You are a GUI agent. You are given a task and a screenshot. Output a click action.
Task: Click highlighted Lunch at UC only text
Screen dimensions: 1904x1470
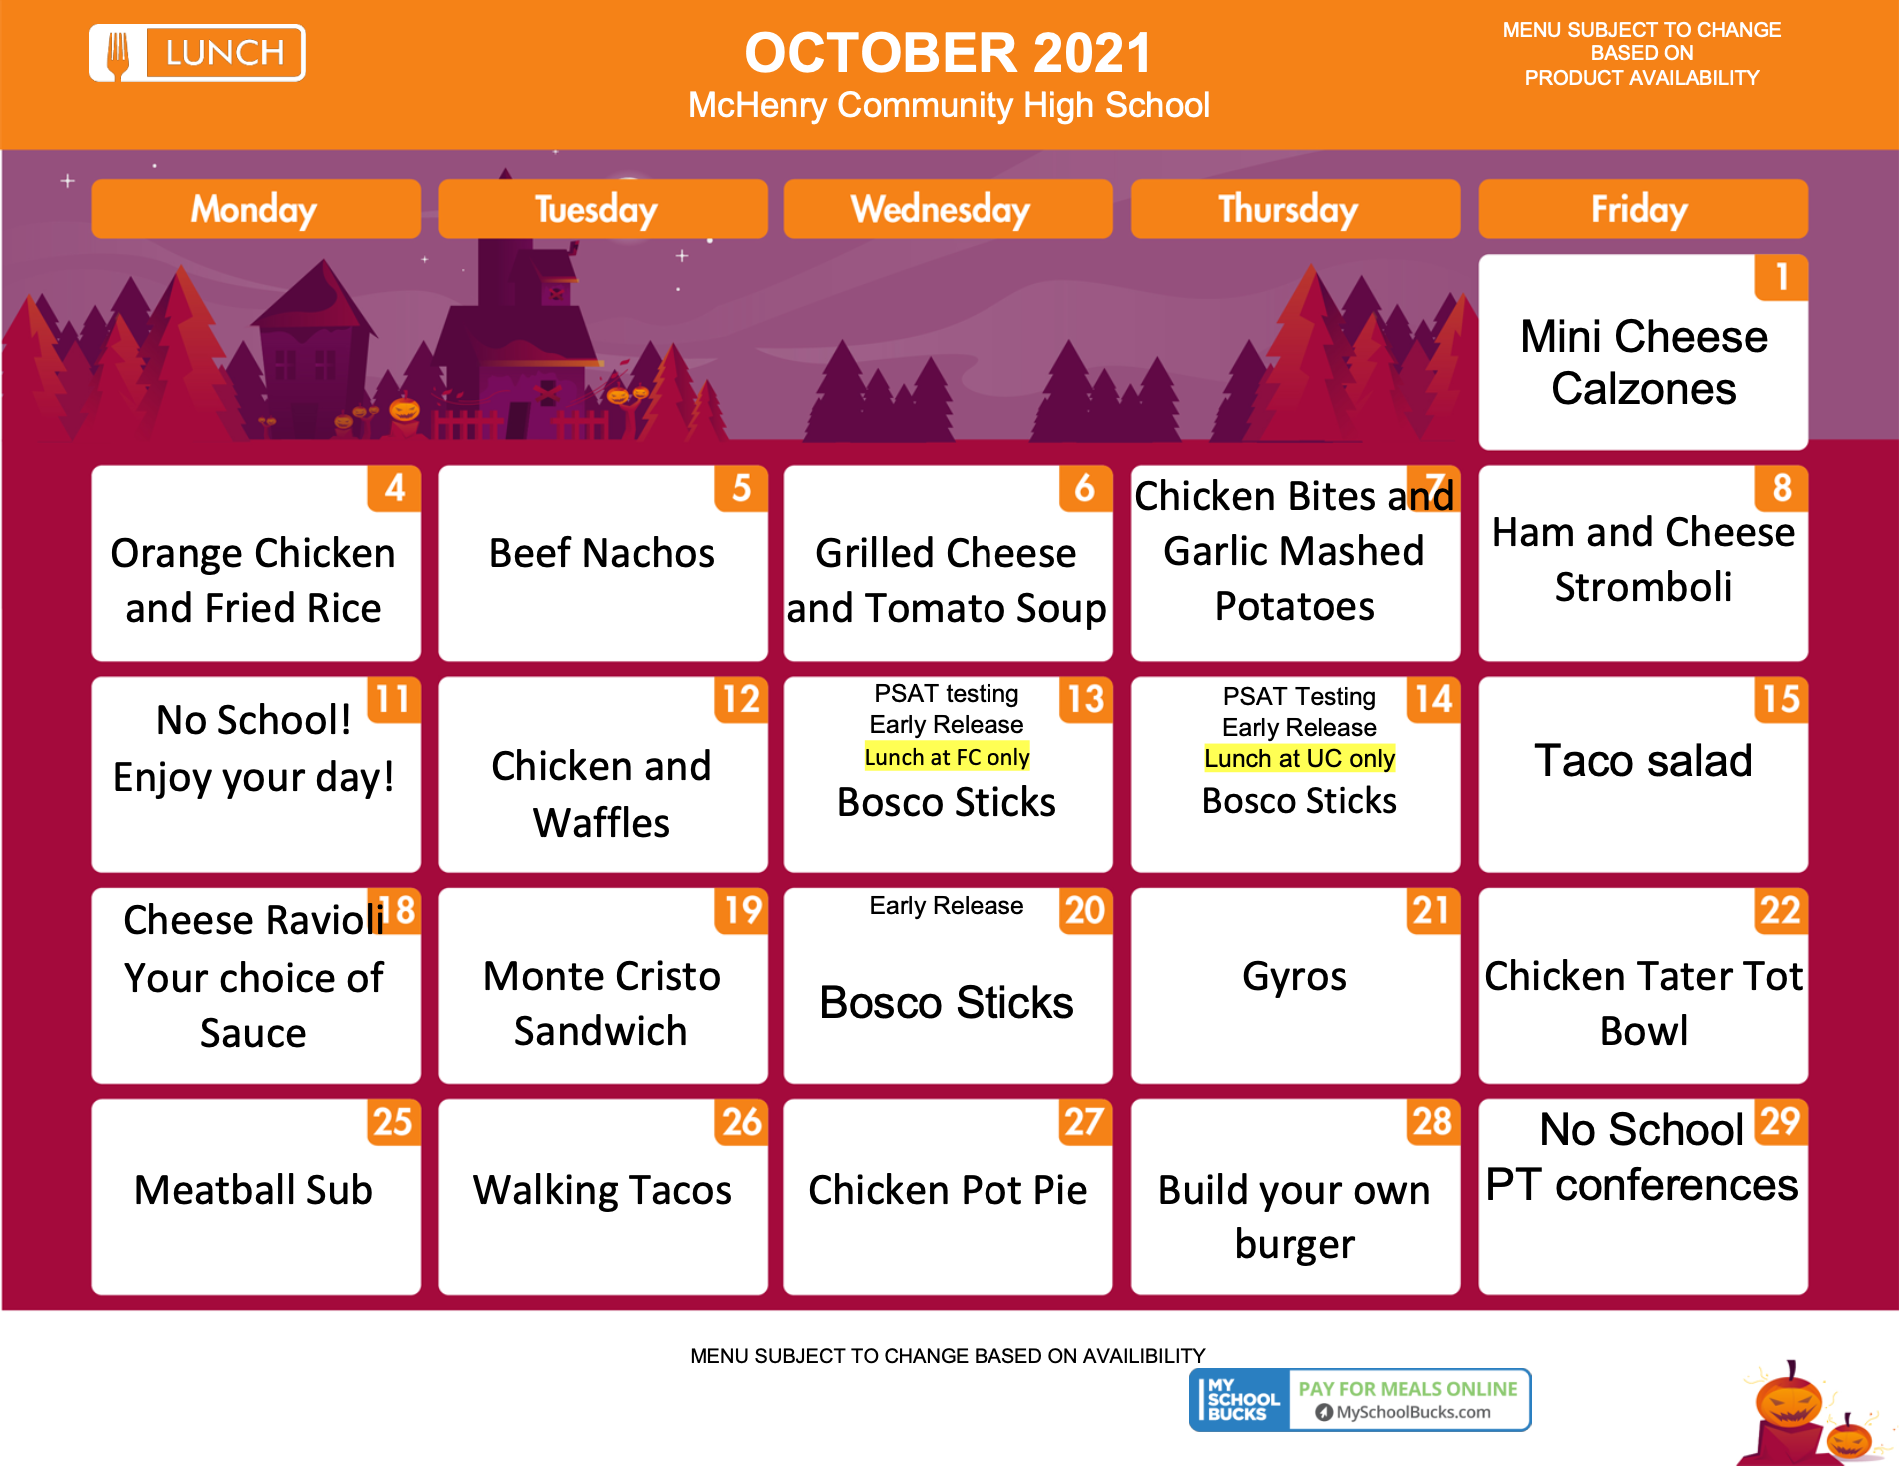(x=1299, y=758)
